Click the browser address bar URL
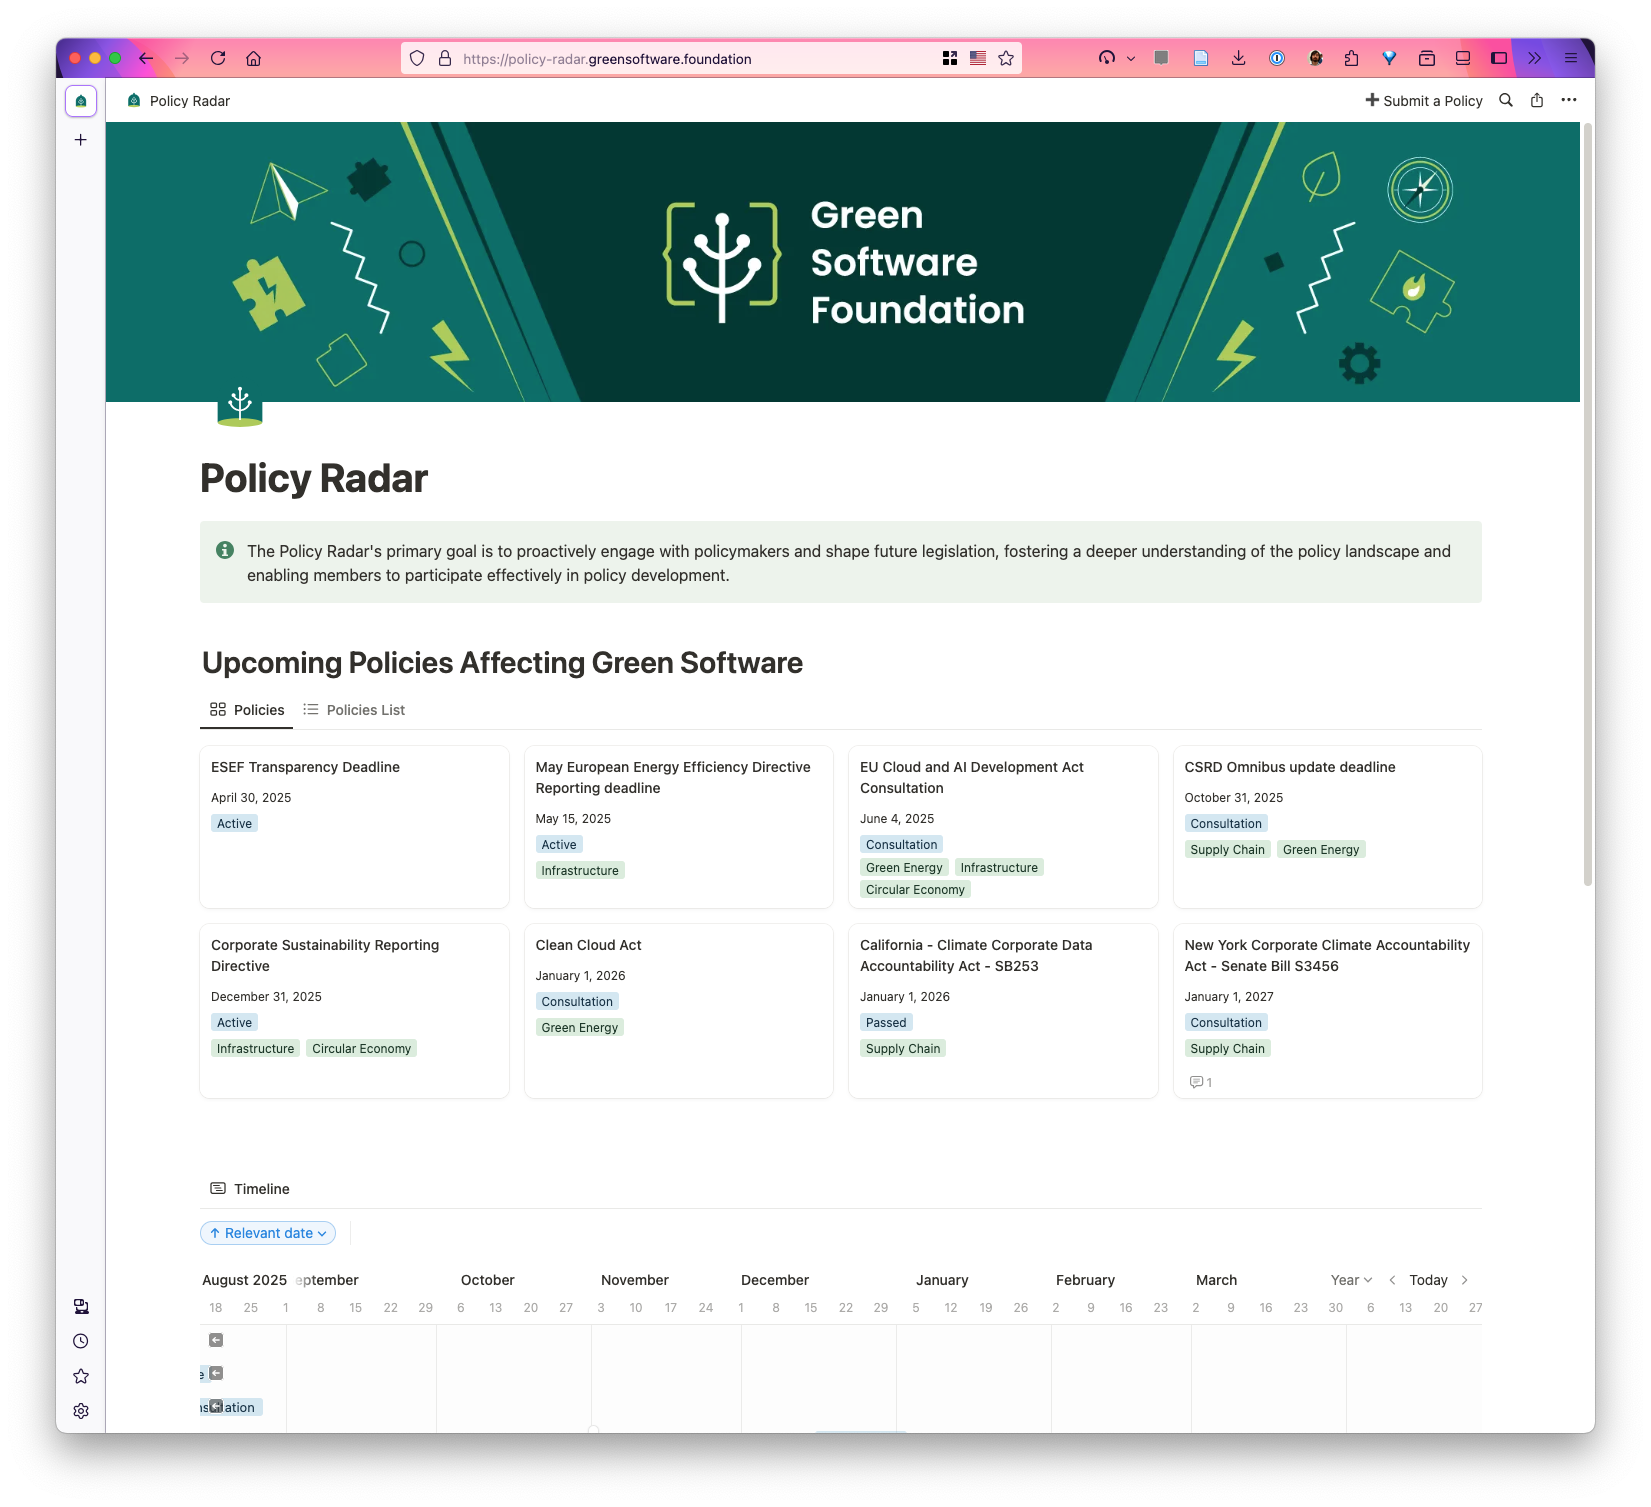Image resolution: width=1651 pixels, height=1507 pixels. pos(607,59)
